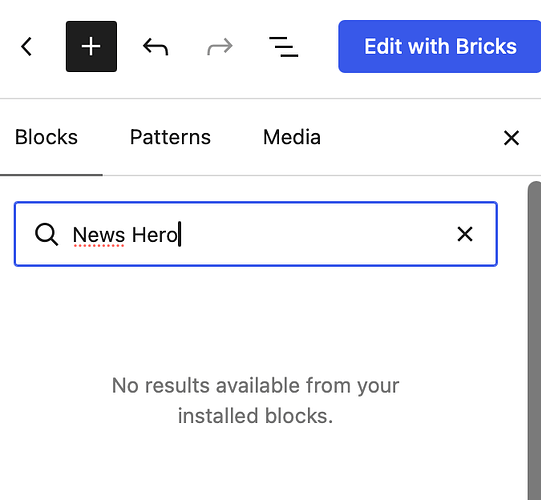541x500 pixels.
Task: Click empty space right of Media tab
Action: coord(411,137)
